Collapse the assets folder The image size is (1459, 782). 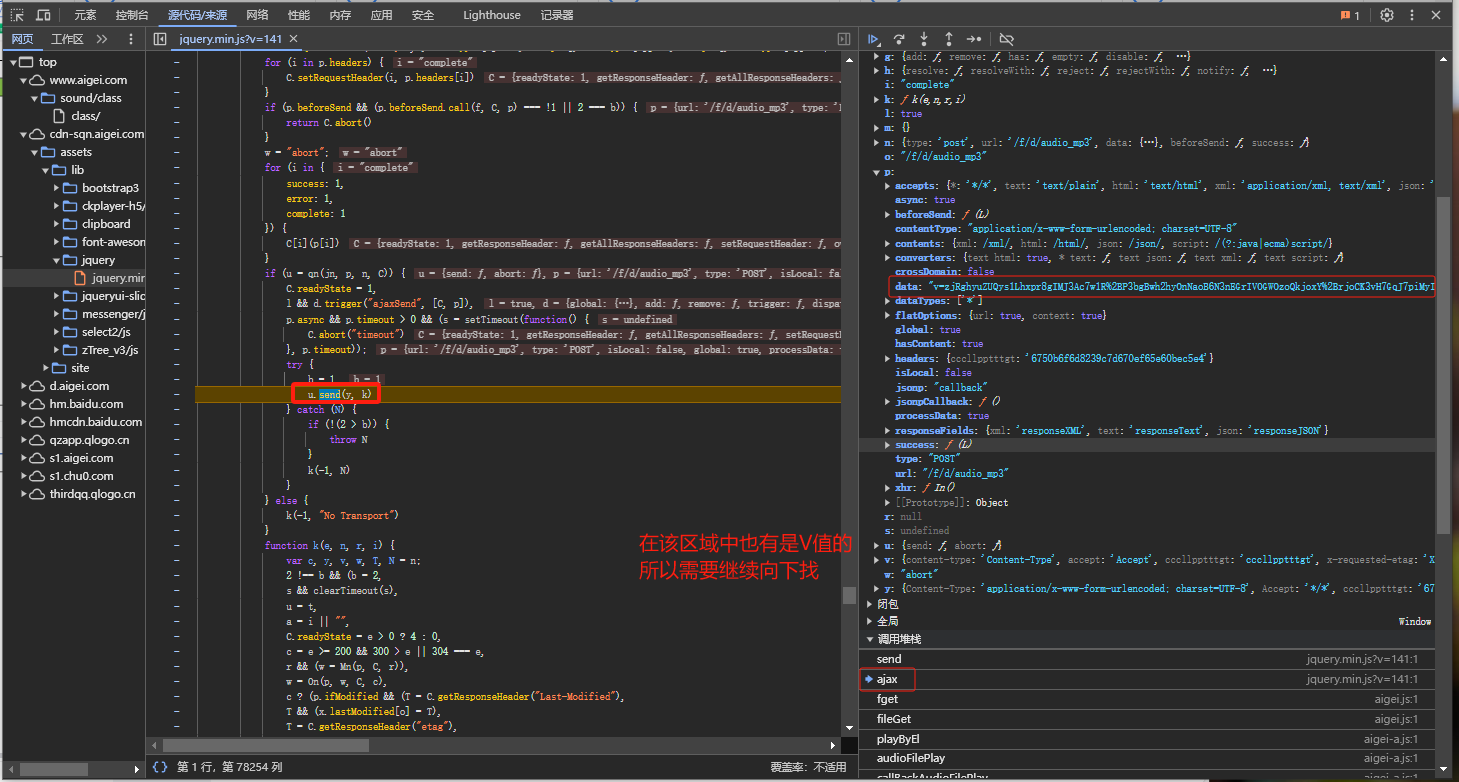(36, 152)
